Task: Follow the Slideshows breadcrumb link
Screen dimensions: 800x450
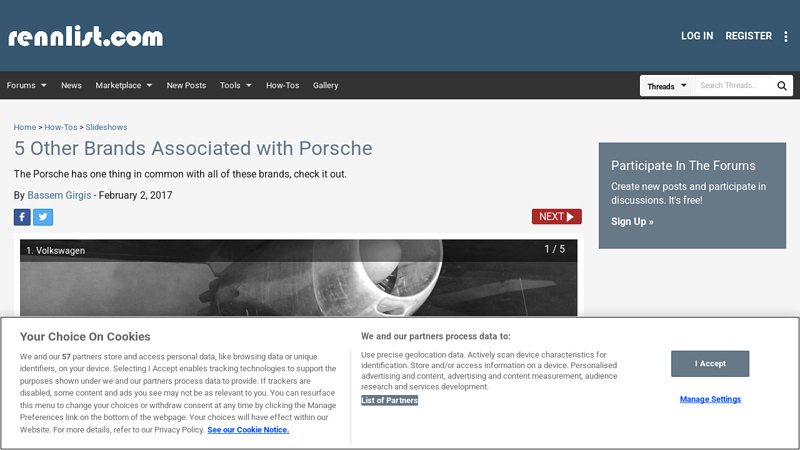Action: 106,127
